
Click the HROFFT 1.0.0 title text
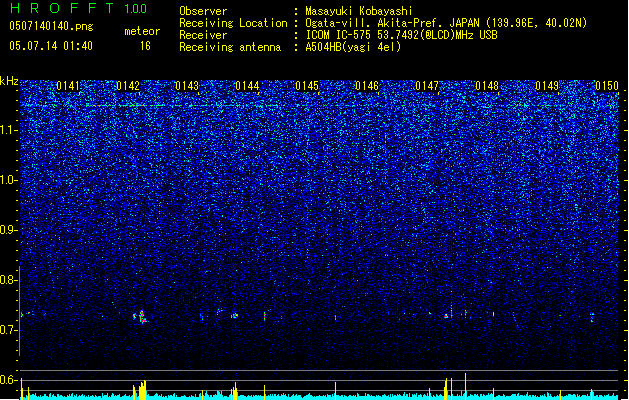click(79, 8)
